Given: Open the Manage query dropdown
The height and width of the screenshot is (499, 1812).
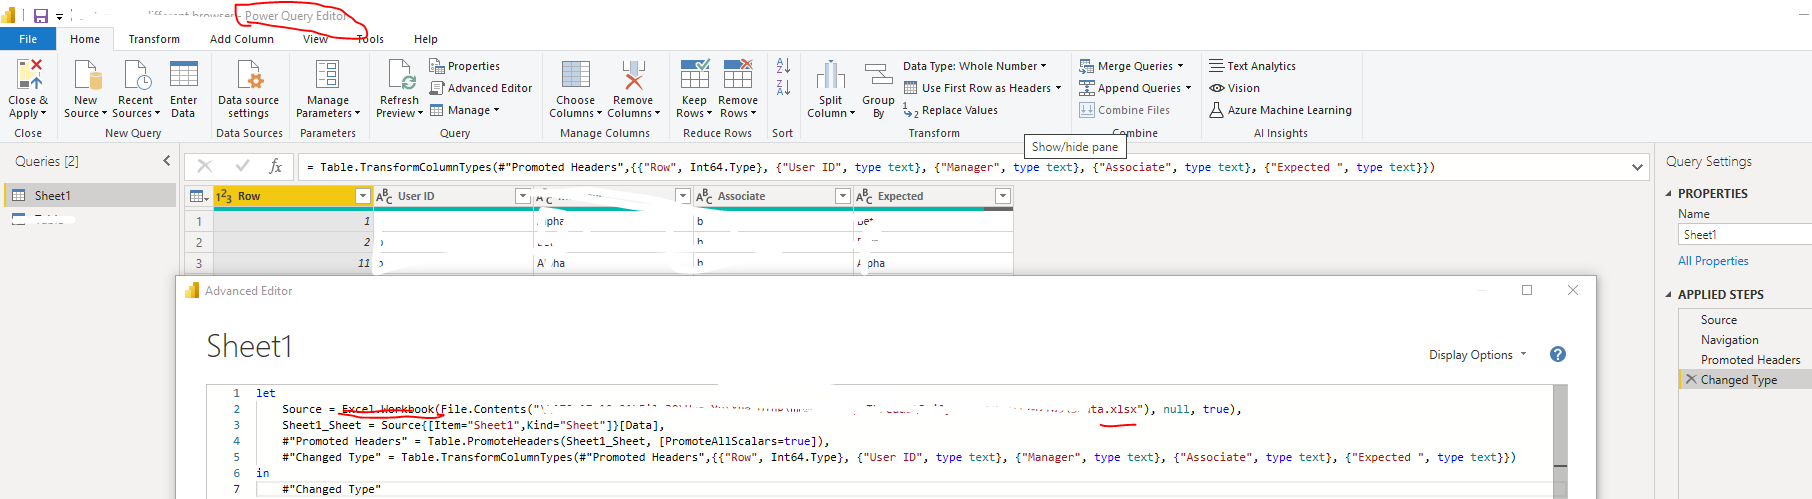Looking at the screenshot, I should 465,110.
